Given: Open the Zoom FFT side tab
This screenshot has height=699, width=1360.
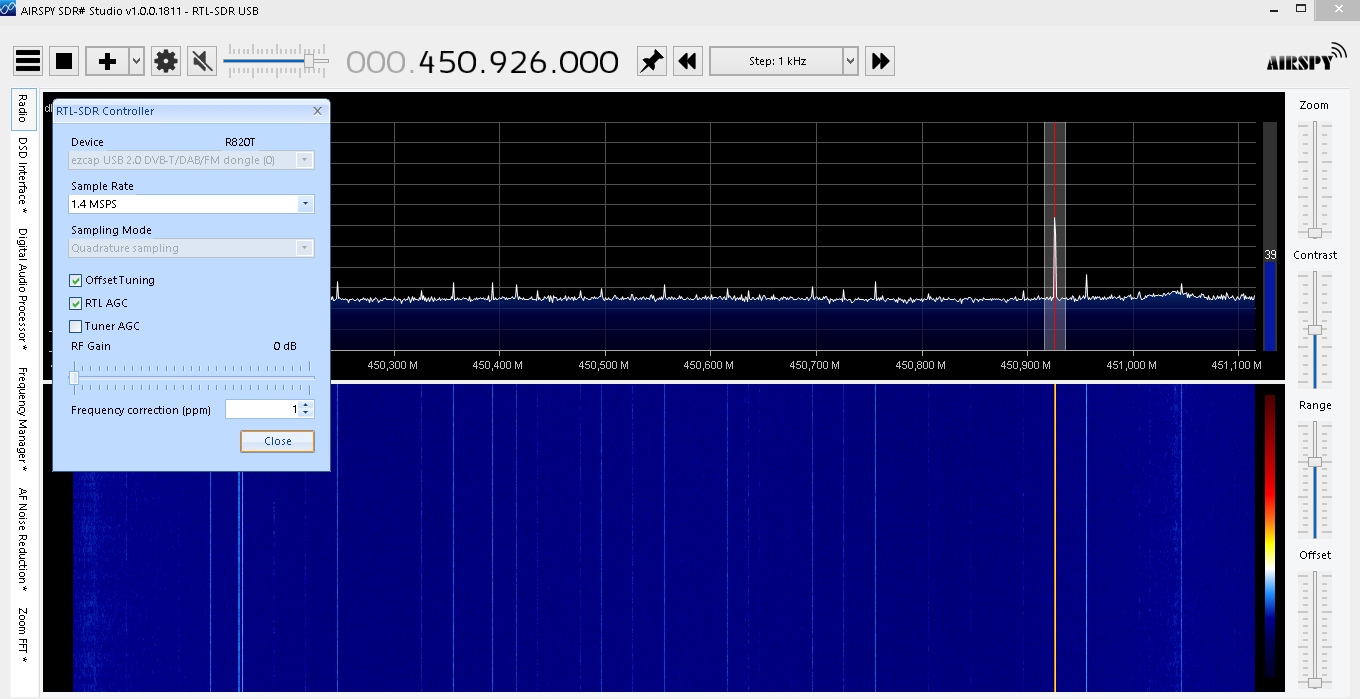Looking at the screenshot, I should tap(23, 634).
